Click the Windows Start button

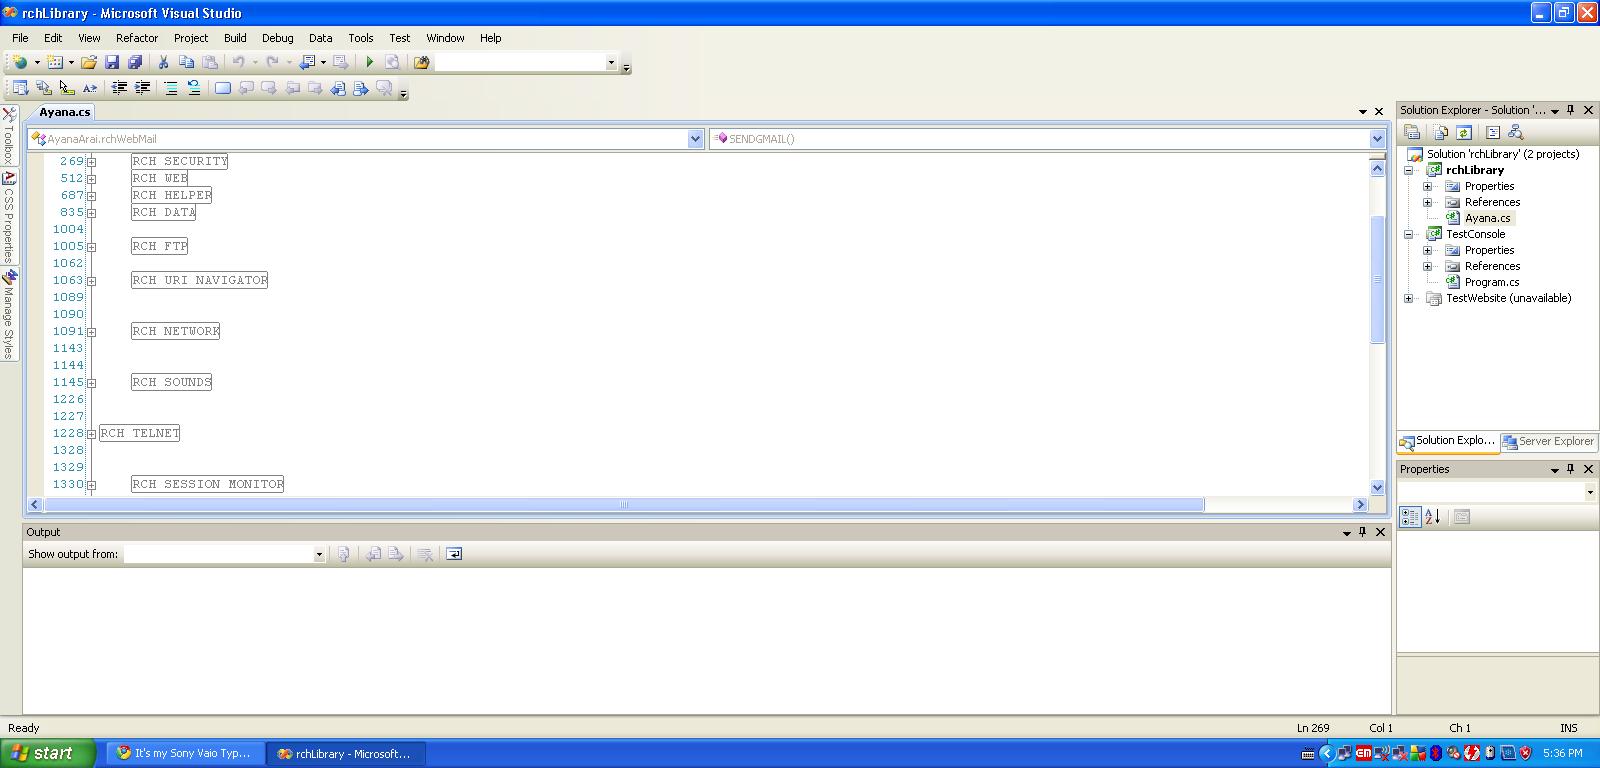pyautogui.click(x=48, y=753)
